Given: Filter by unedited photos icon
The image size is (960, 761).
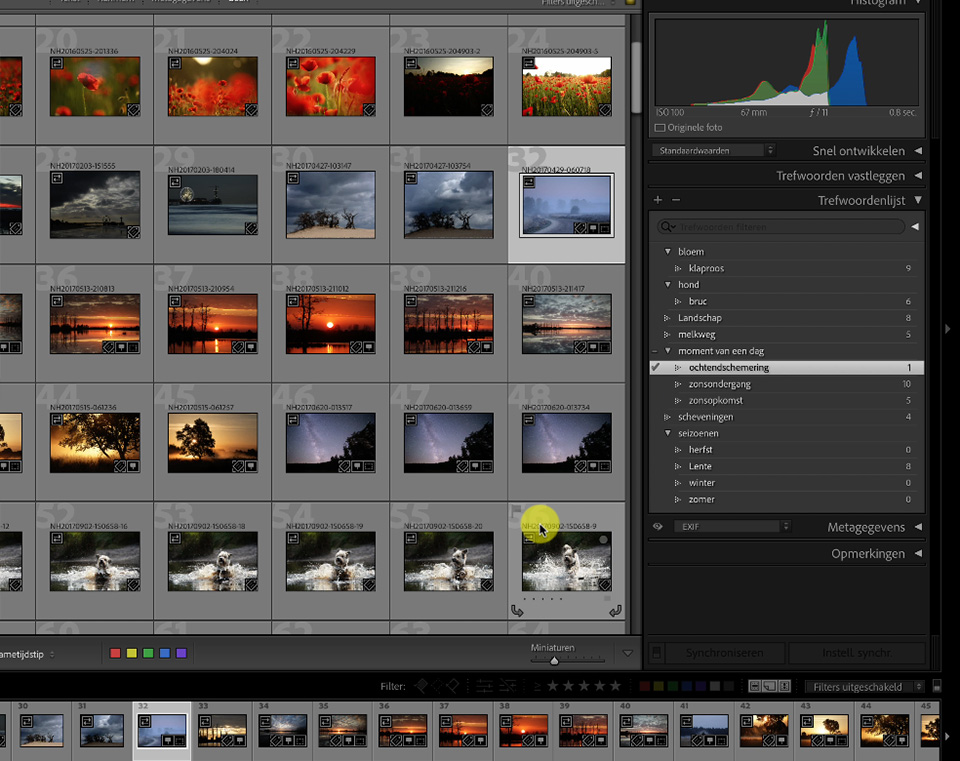Looking at the screenshot, I should (x=507, y=686).
